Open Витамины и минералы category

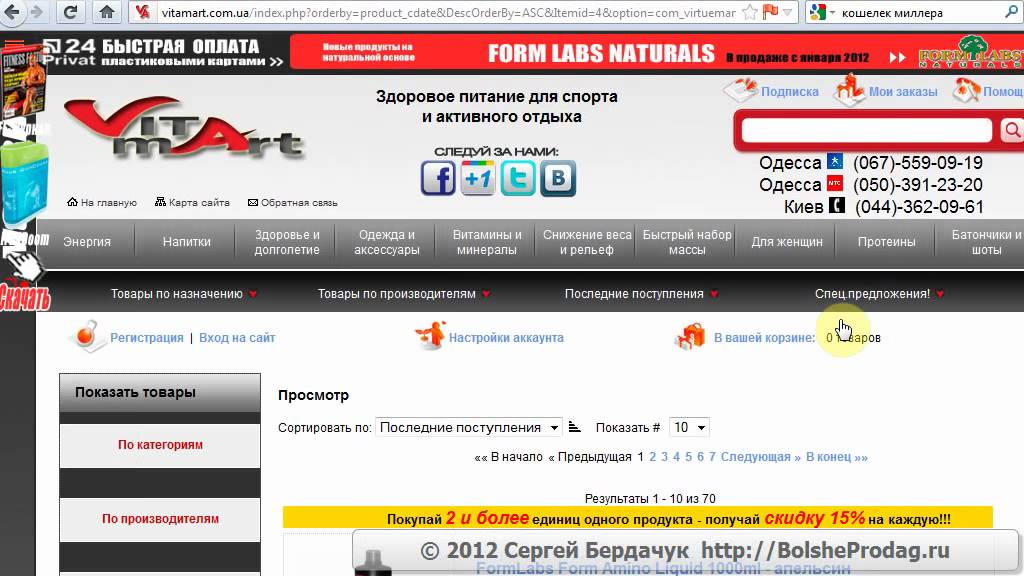click(x=487, y=242)
